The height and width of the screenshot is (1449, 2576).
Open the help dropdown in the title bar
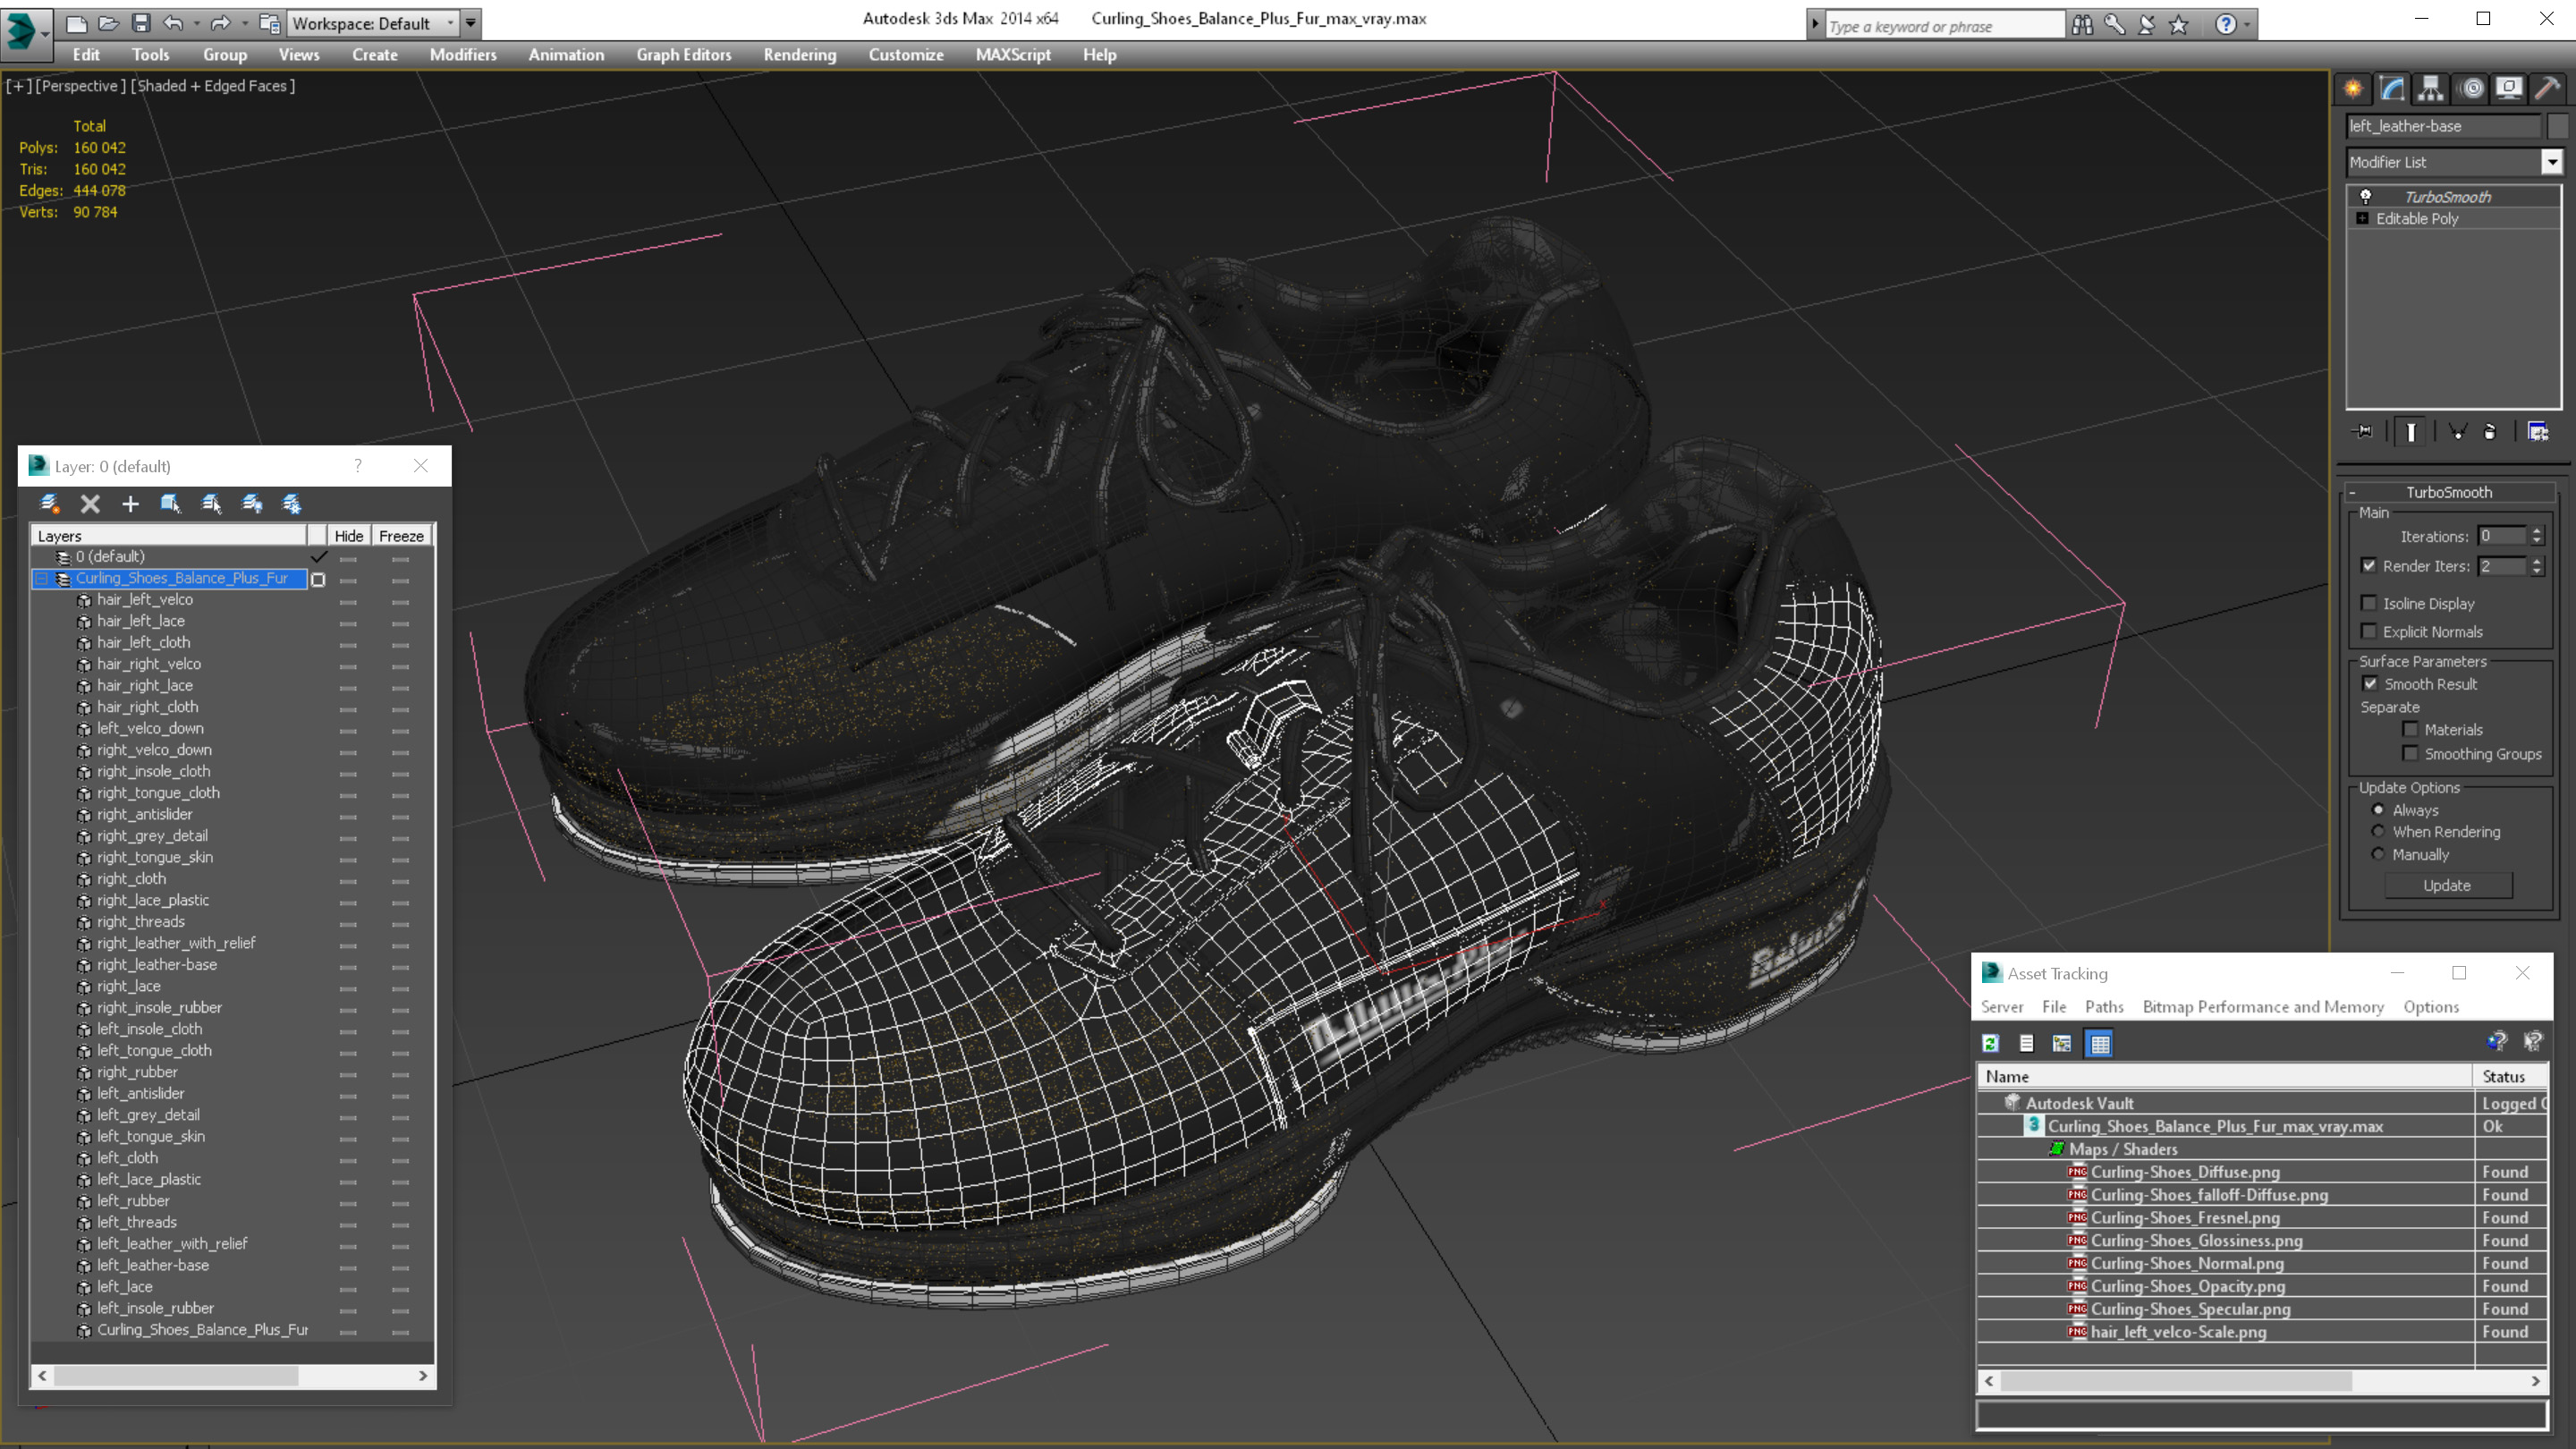(2248, 25)
